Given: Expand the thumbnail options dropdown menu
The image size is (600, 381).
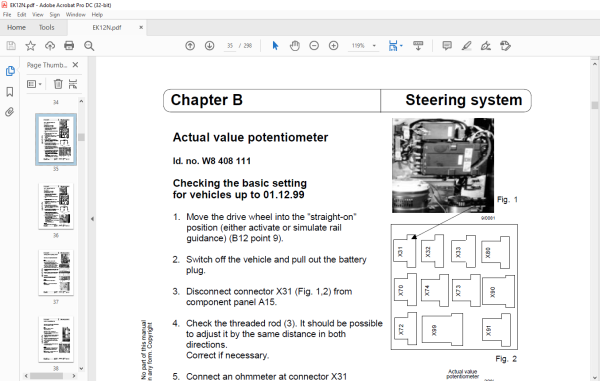Looking at the screenshot, I should pyautogui.click(x=34, y=84).
